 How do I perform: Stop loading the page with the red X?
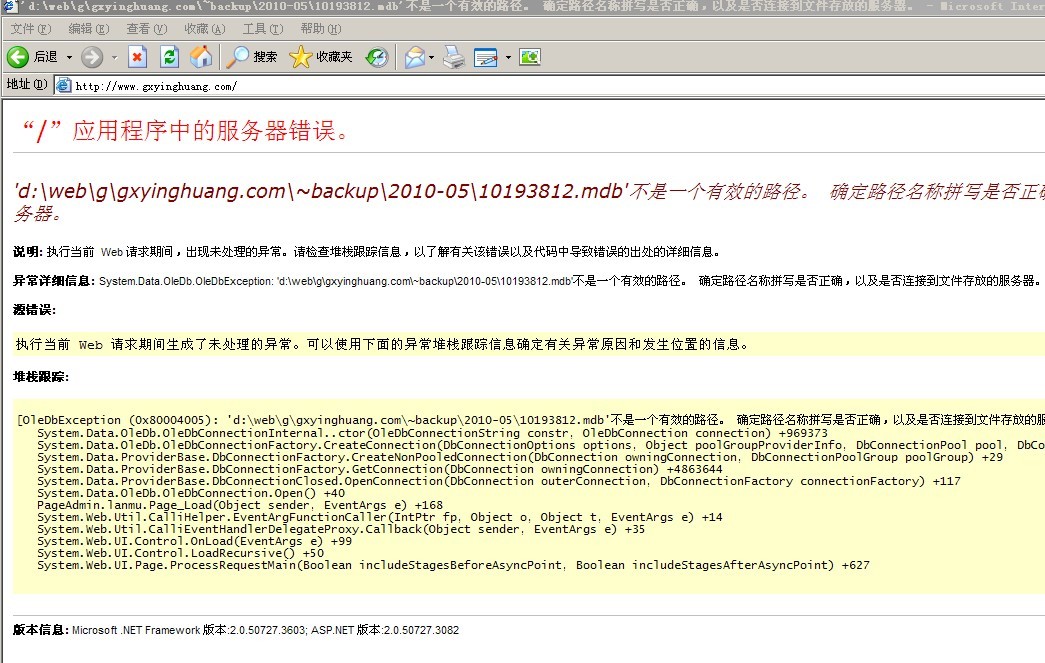tap(138, 57)
